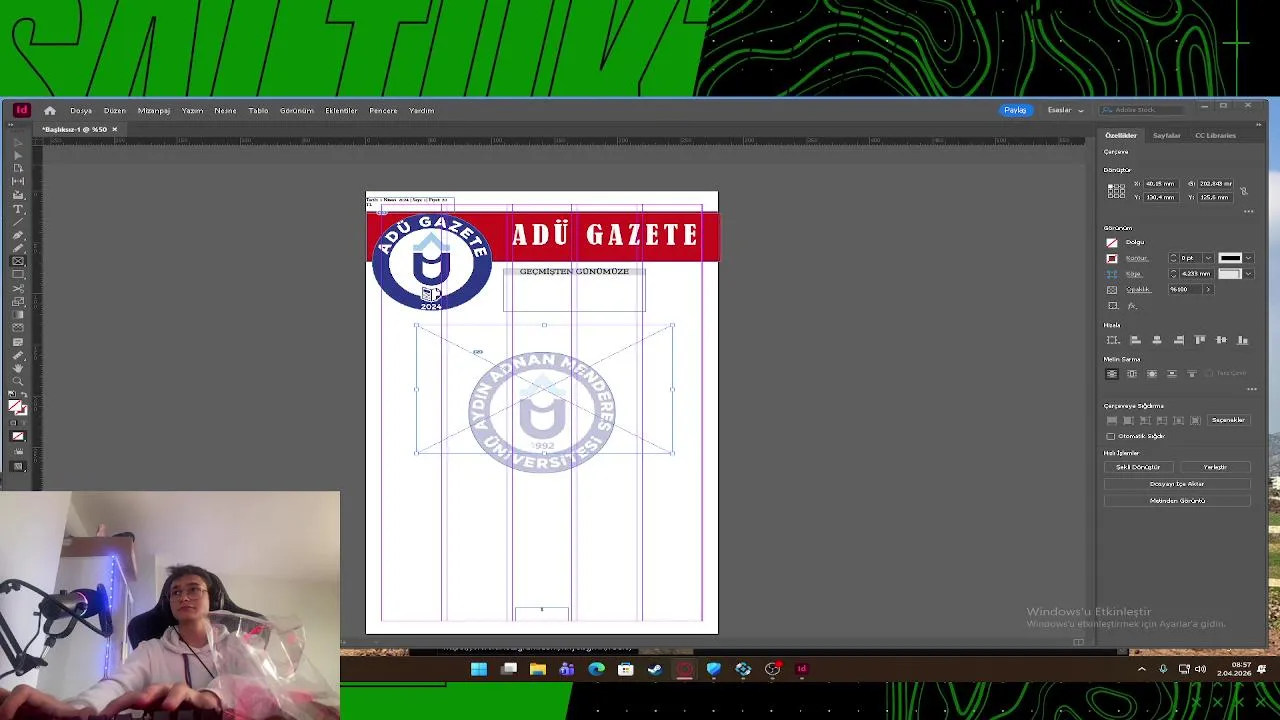Click the Kontur stroke swatch
Image resolution: width=1280 pixels, height=720 pixels.
(x=1112, y=258)
